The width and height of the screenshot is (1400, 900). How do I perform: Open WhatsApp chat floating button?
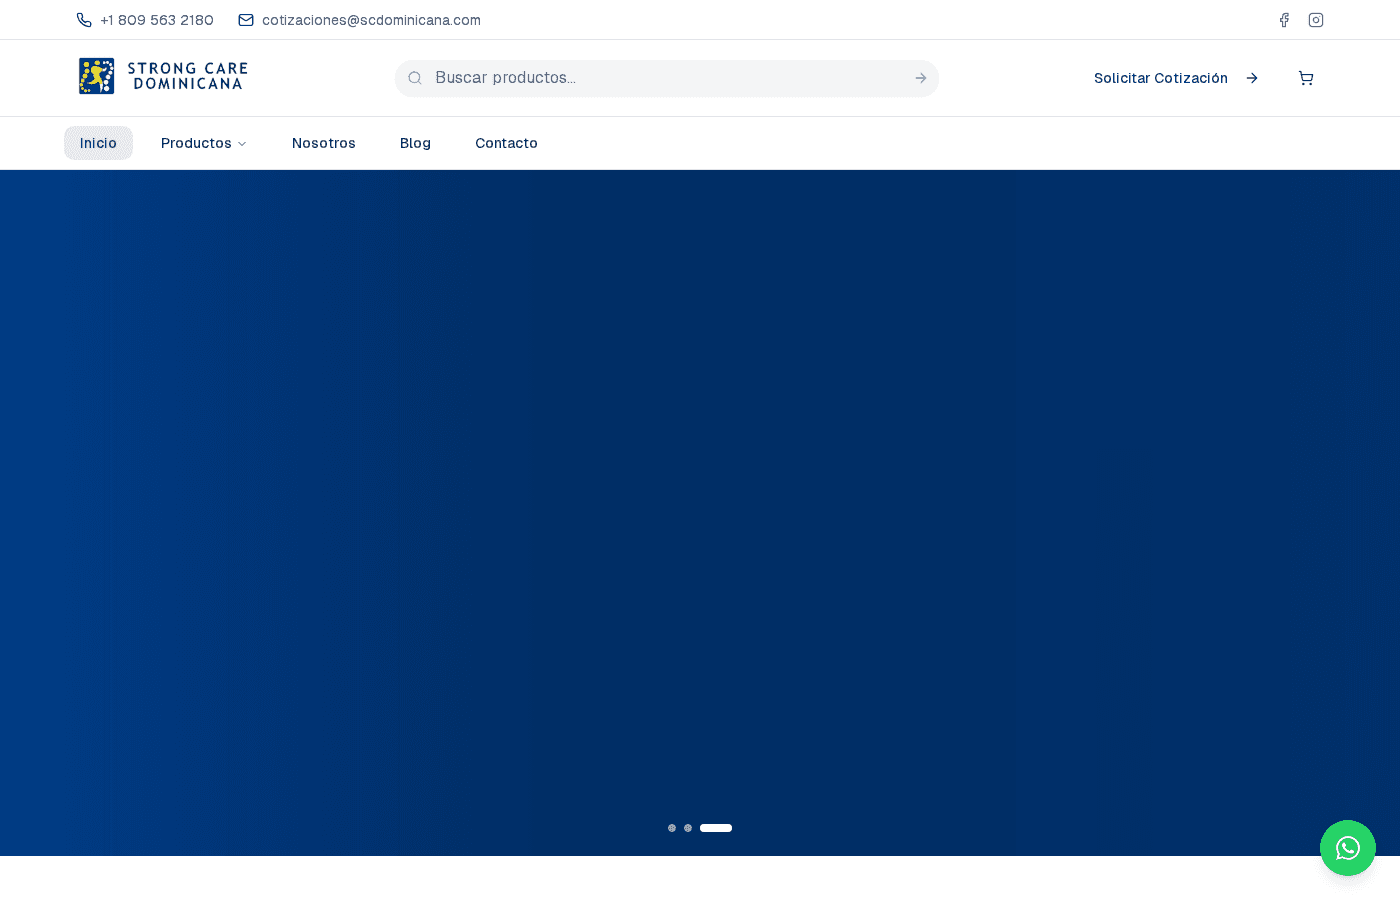click(x=1347, y=848)
